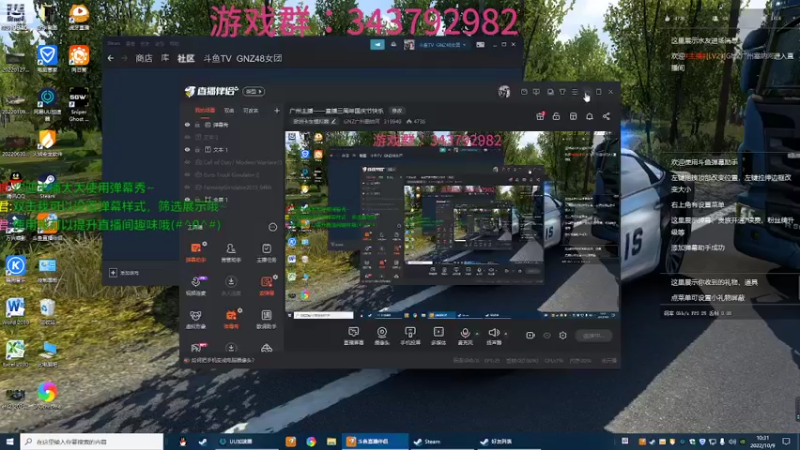Open the 虚拟形象 tool
The height and width of the screenshot is (450, 800).
195,319
